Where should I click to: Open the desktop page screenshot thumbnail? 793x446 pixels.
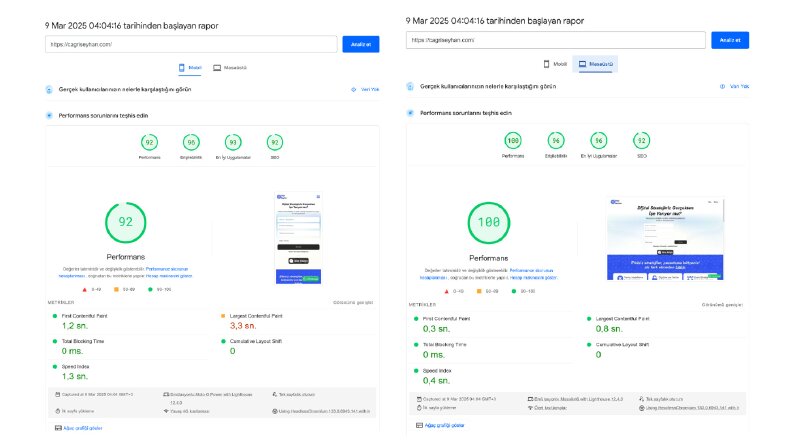coord(666,239)
